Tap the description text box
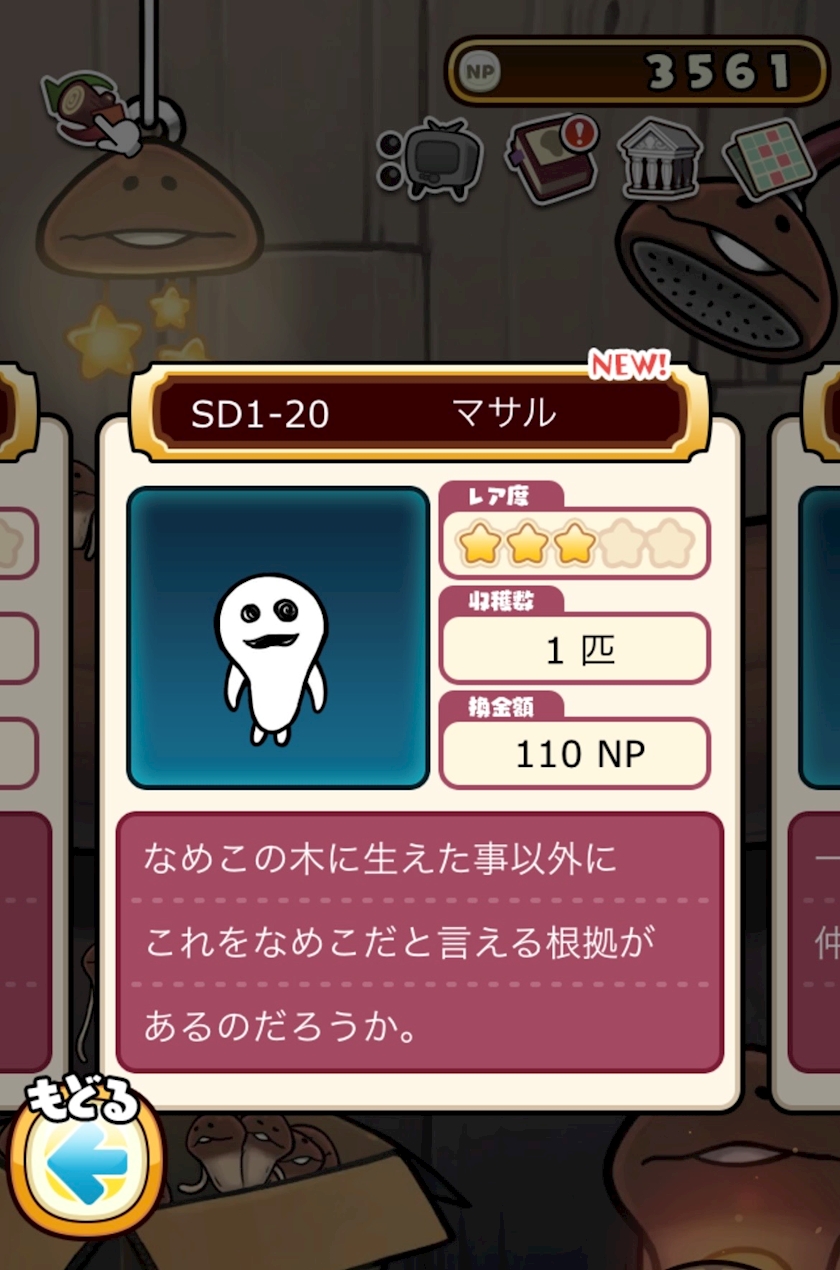The image size is (840, 1270). point(419,942)
